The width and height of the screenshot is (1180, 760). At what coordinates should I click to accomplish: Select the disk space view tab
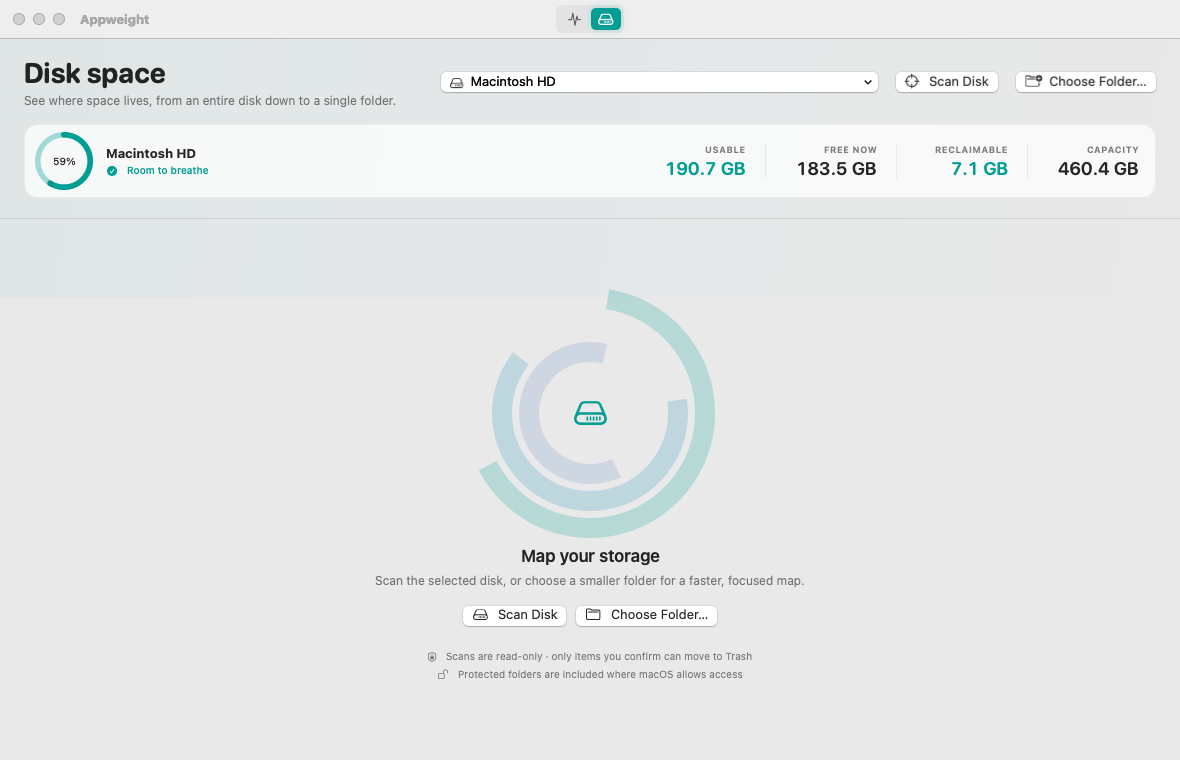(606, 20)
